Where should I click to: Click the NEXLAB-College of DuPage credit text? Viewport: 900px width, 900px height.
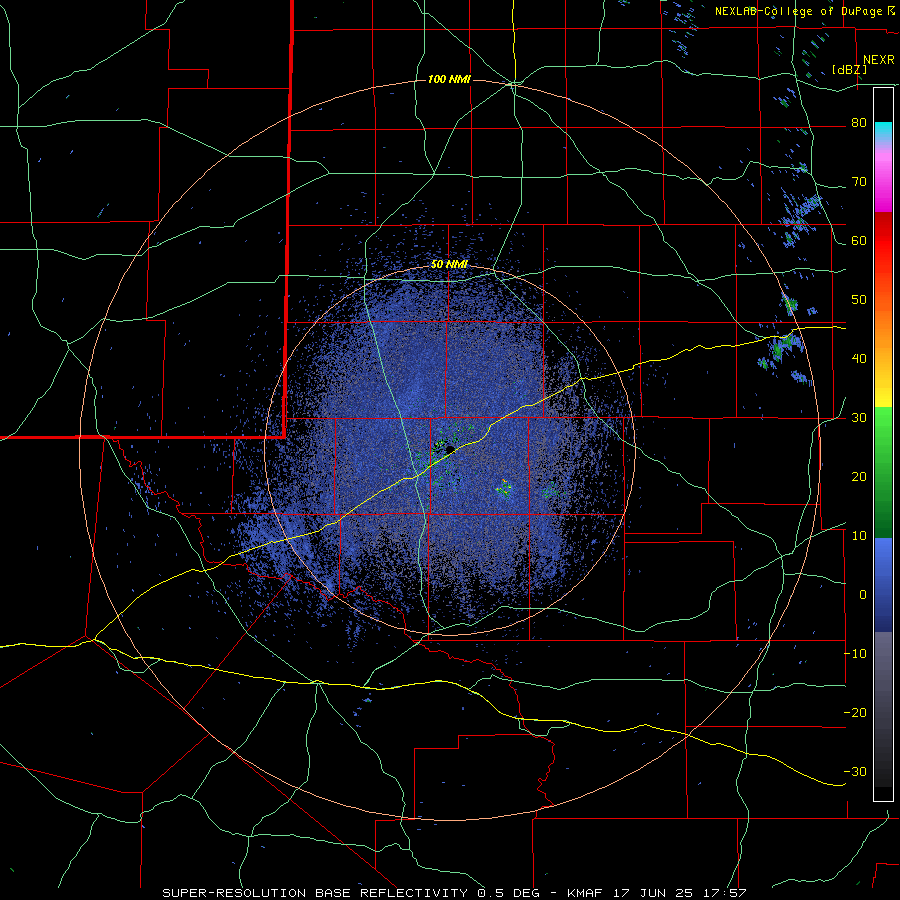pos(804,11)
